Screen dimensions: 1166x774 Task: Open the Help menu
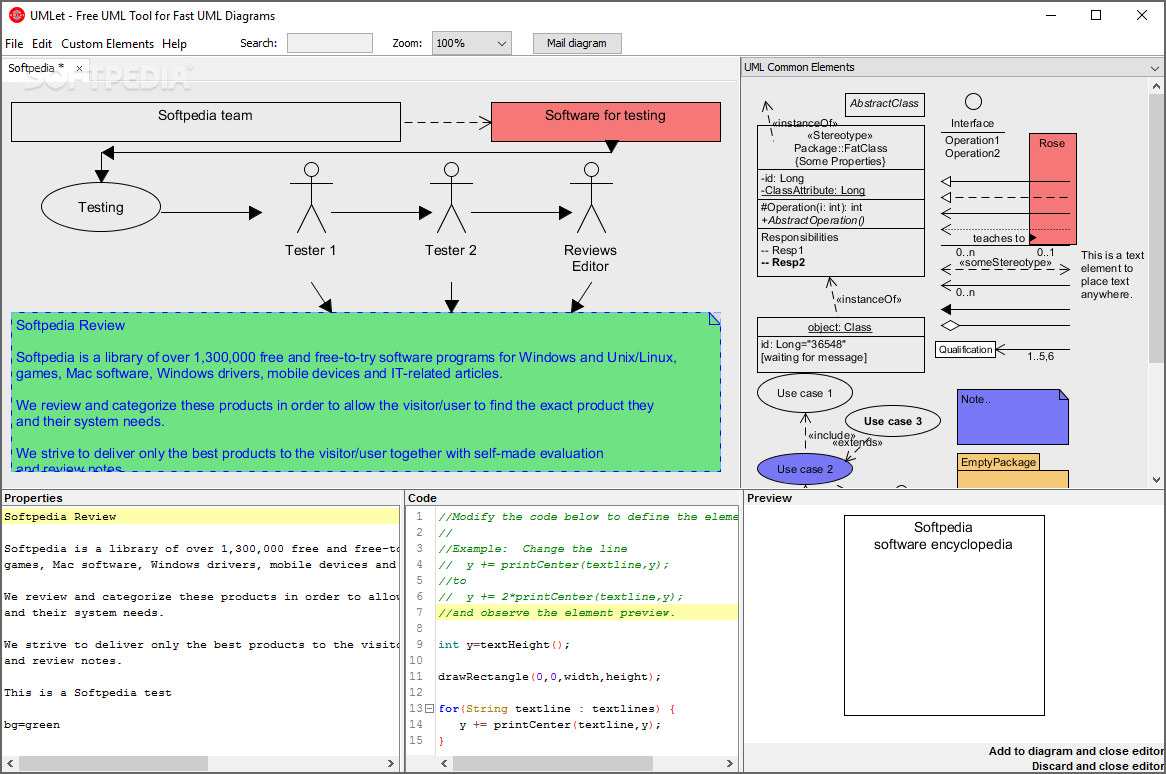click(x=174, y=44)
